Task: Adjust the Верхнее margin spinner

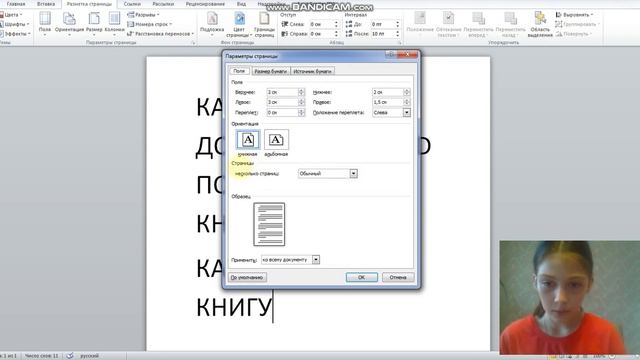Action: coord(302,92)
